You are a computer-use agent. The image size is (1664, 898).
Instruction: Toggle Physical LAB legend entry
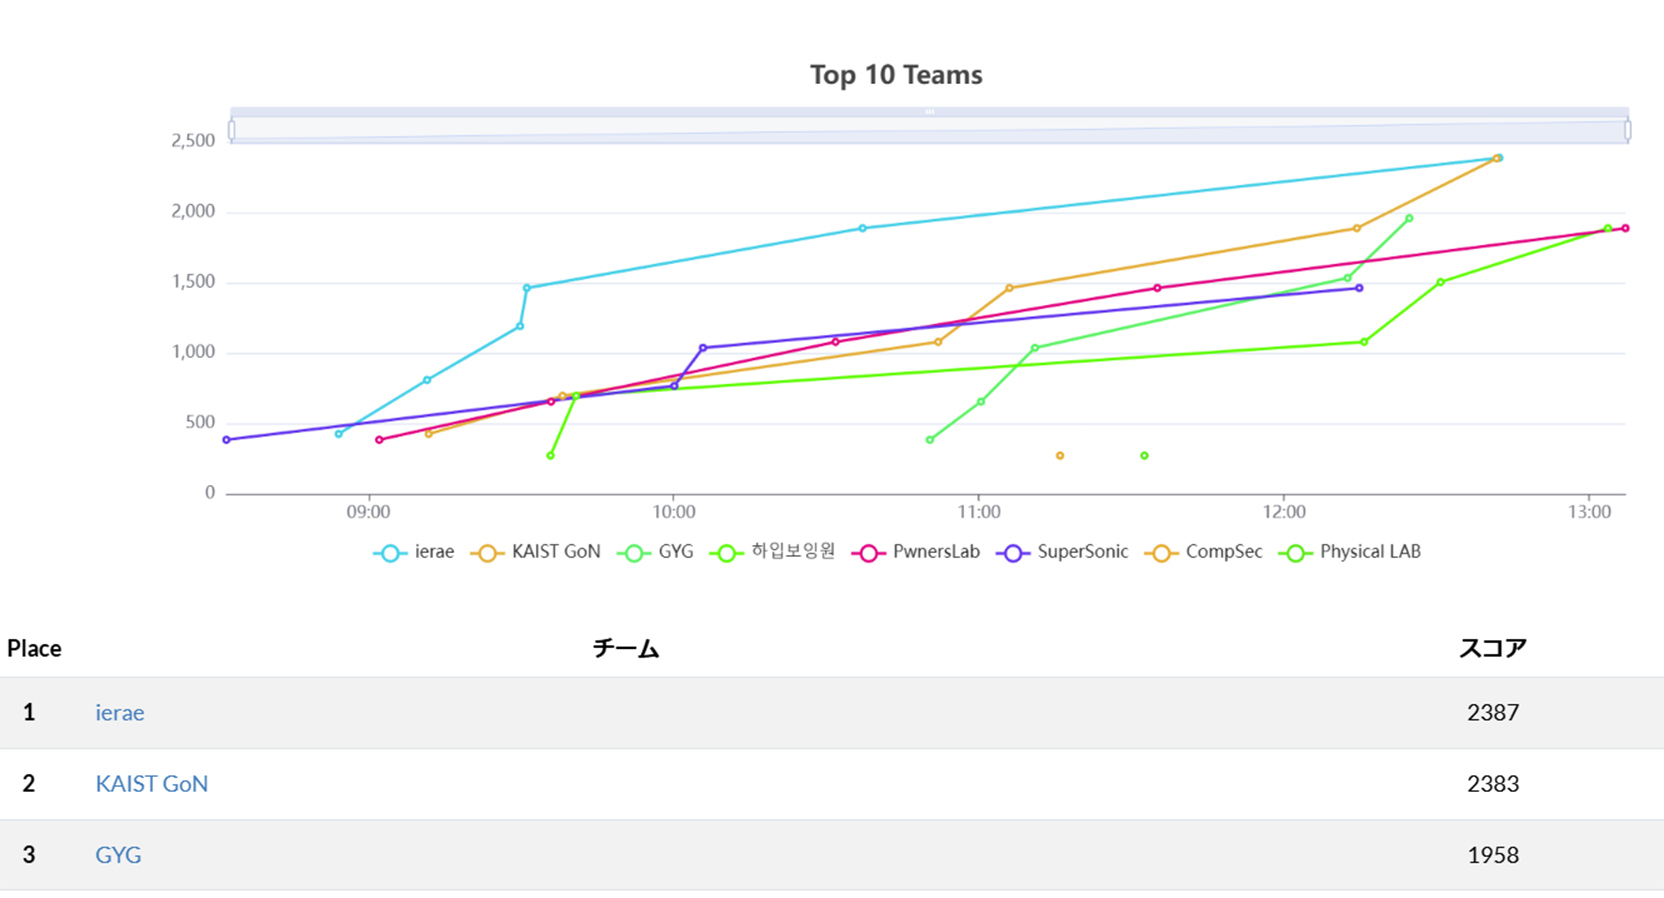(x=1350, y=552)
